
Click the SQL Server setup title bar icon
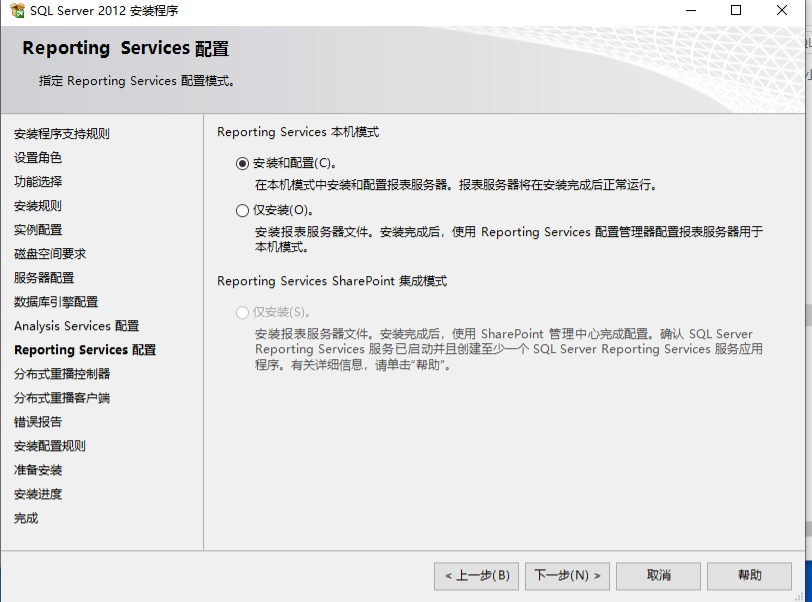[17, 10]
